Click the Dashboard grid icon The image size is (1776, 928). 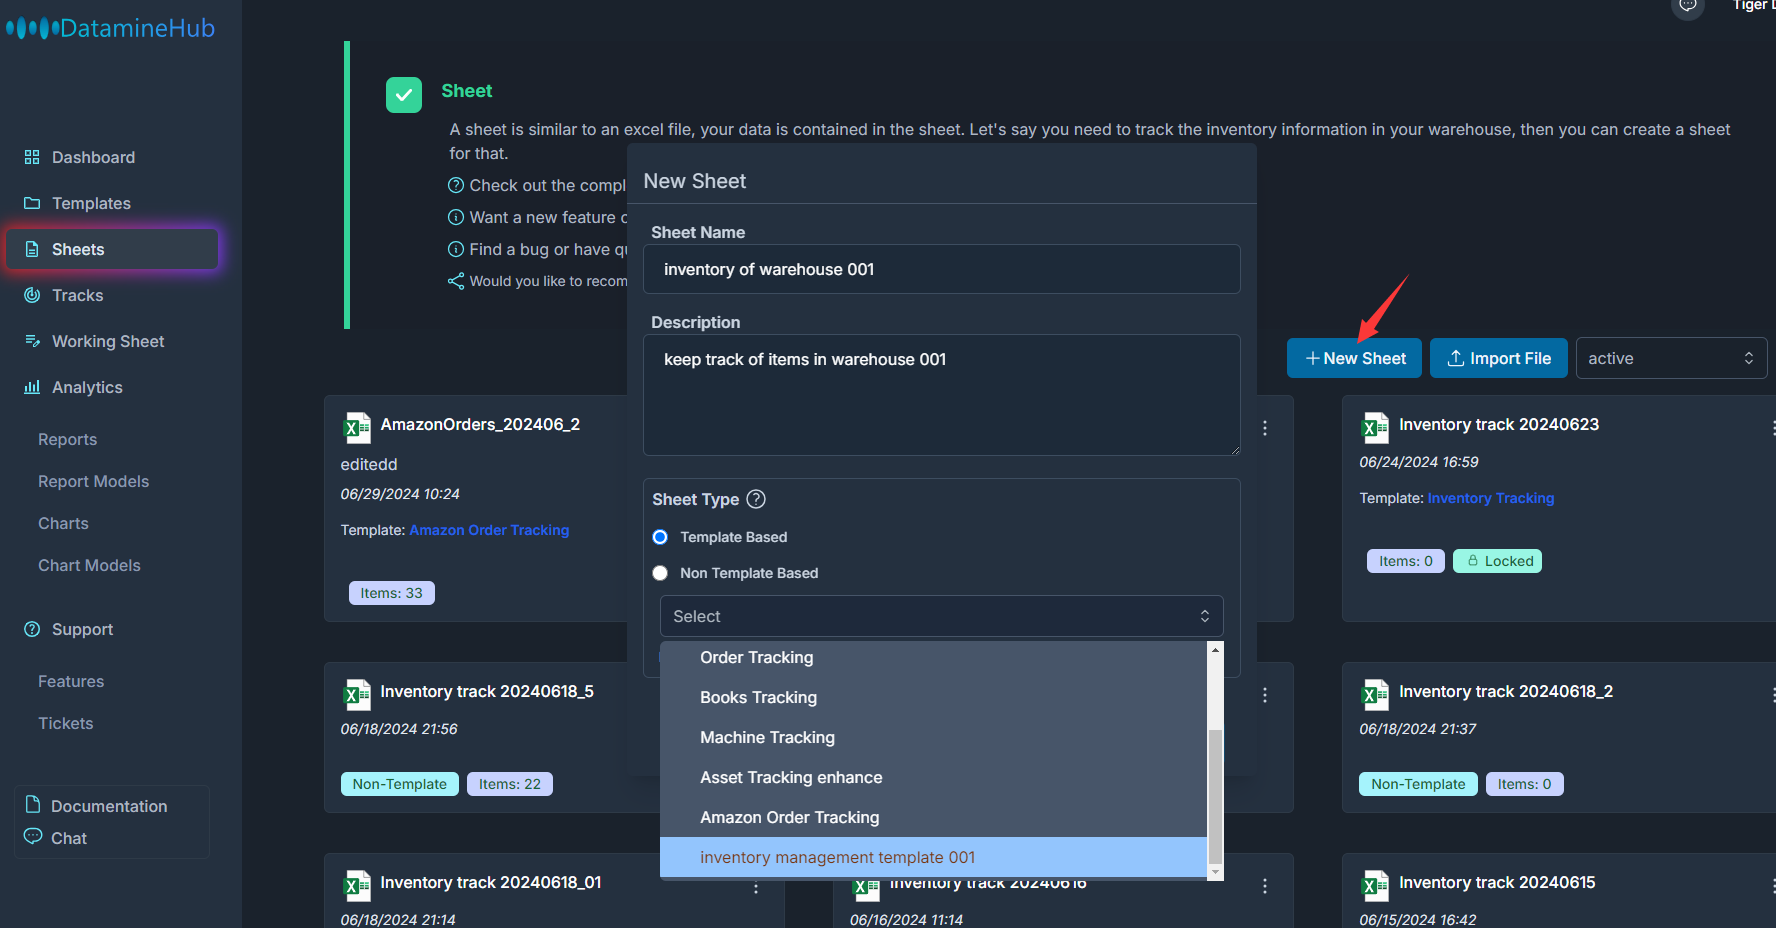(32, 157)
